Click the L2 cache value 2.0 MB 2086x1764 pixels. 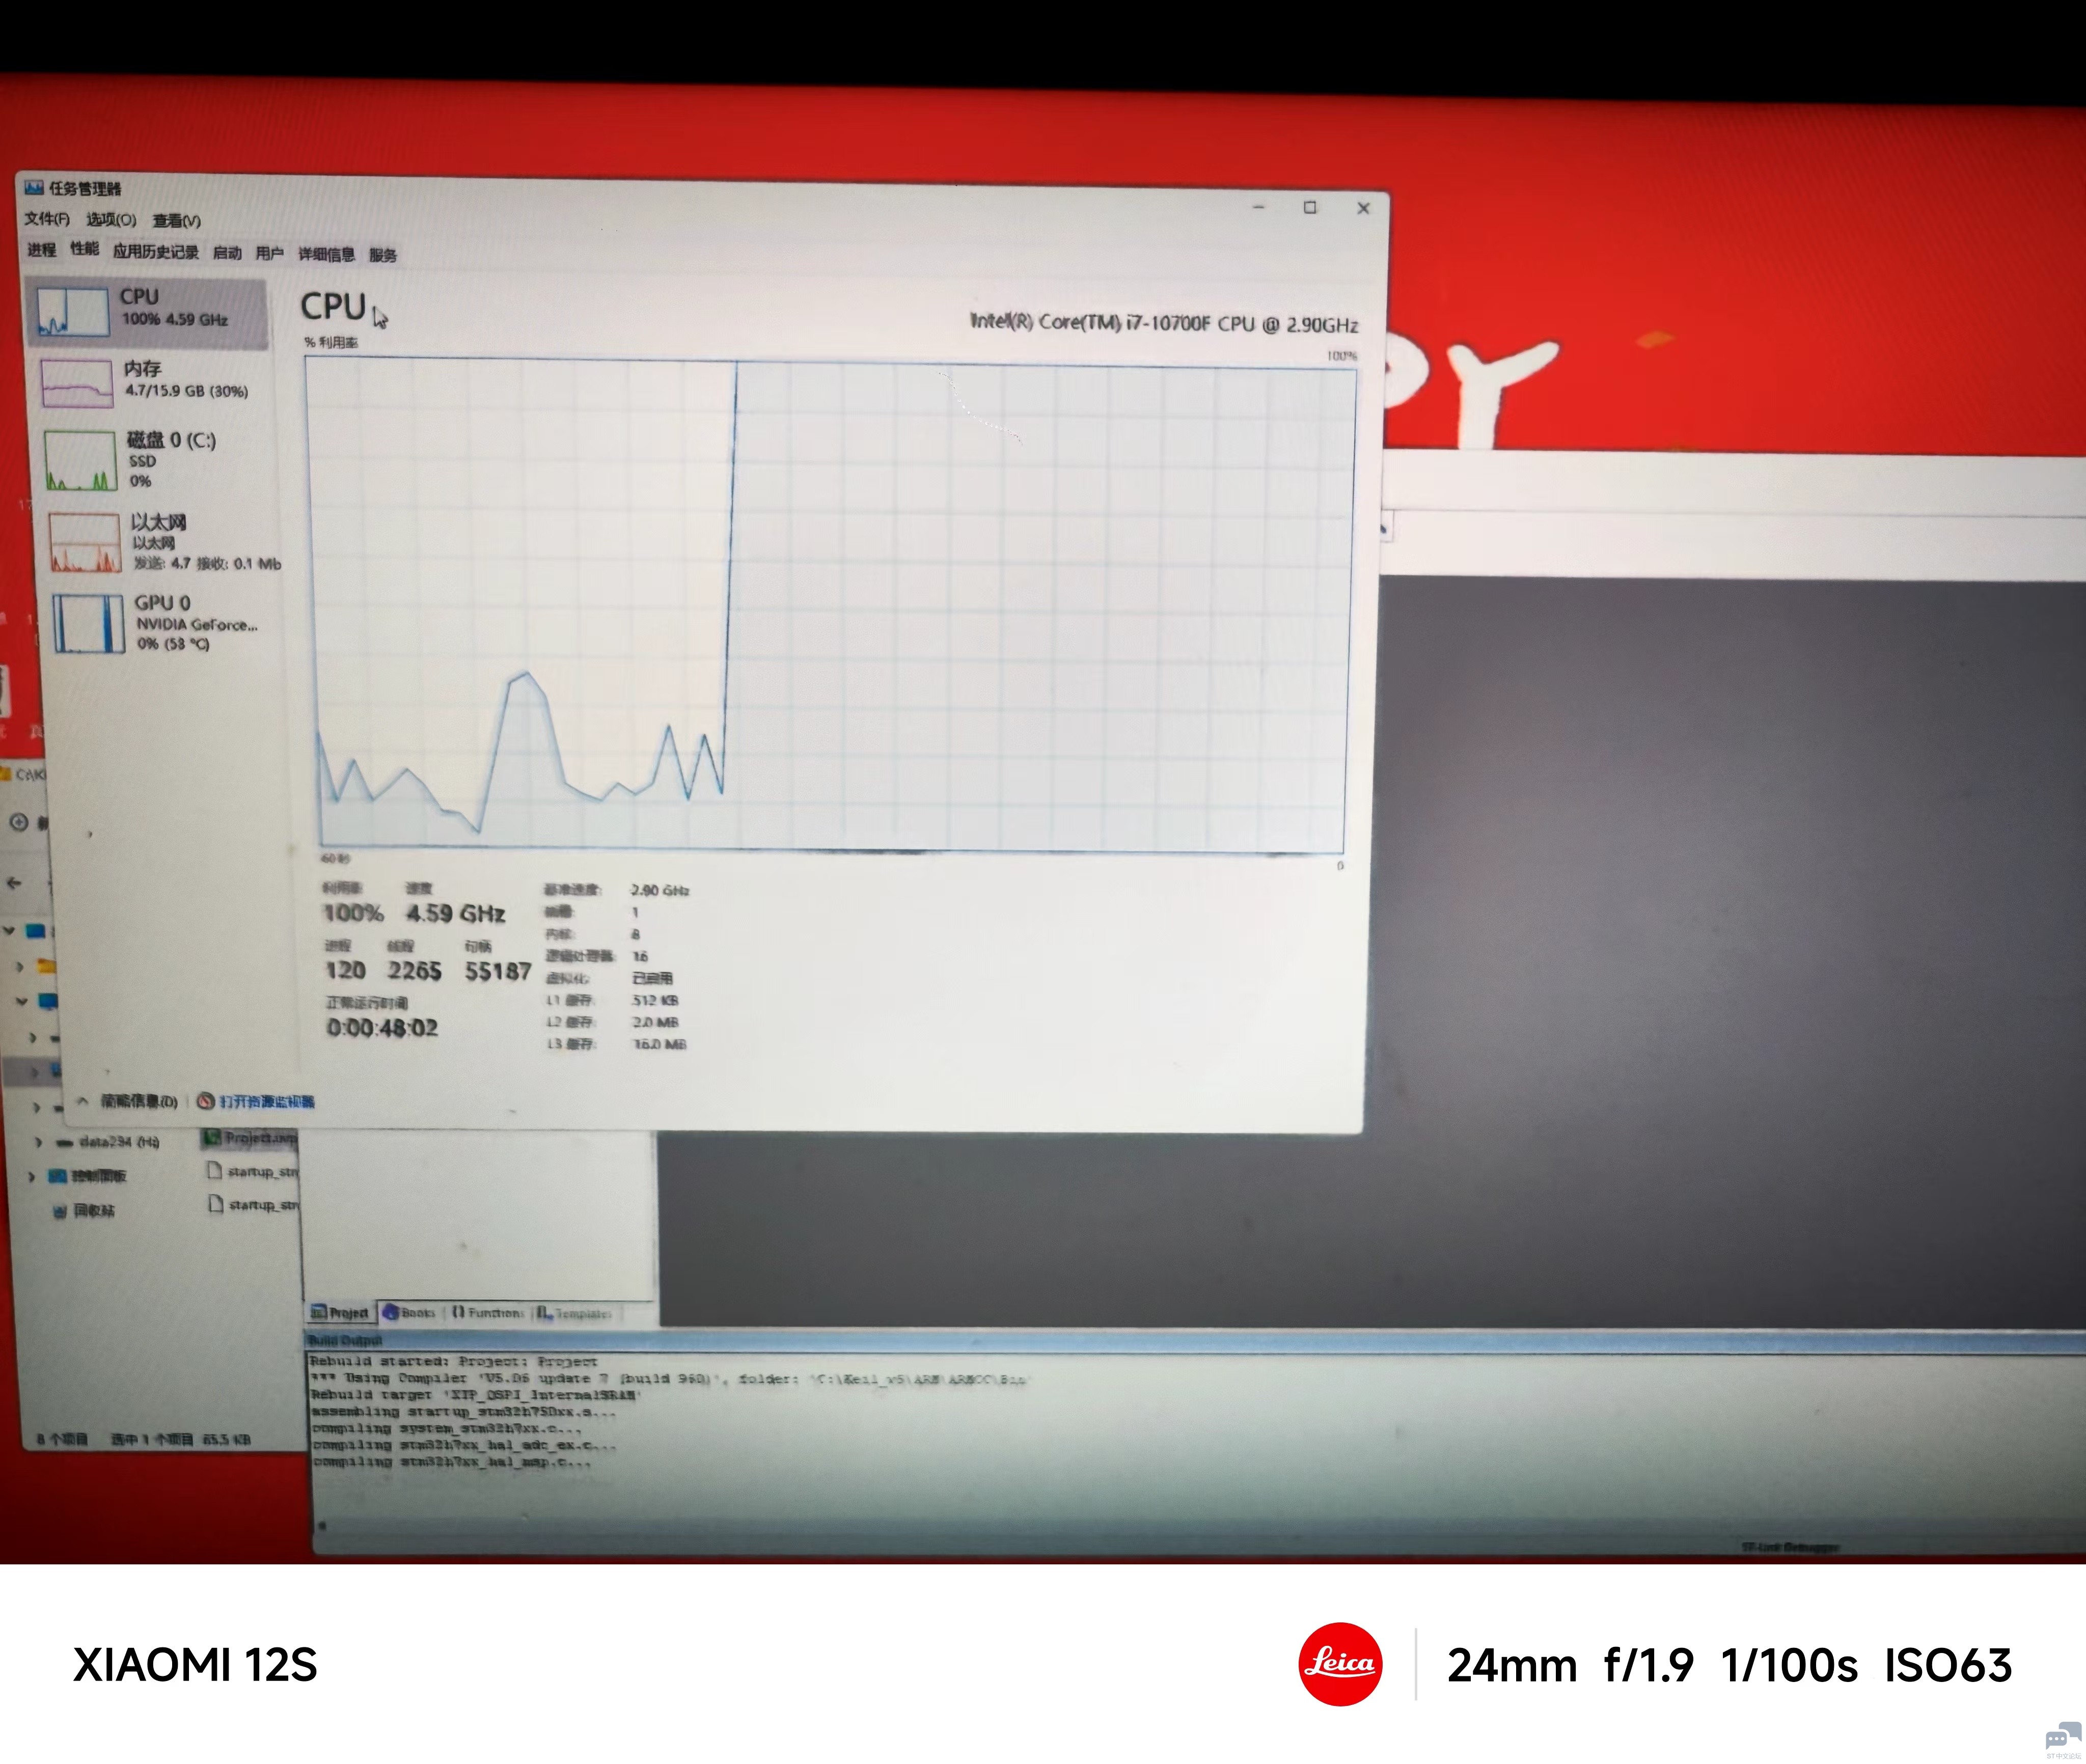tap(655, 1022)
